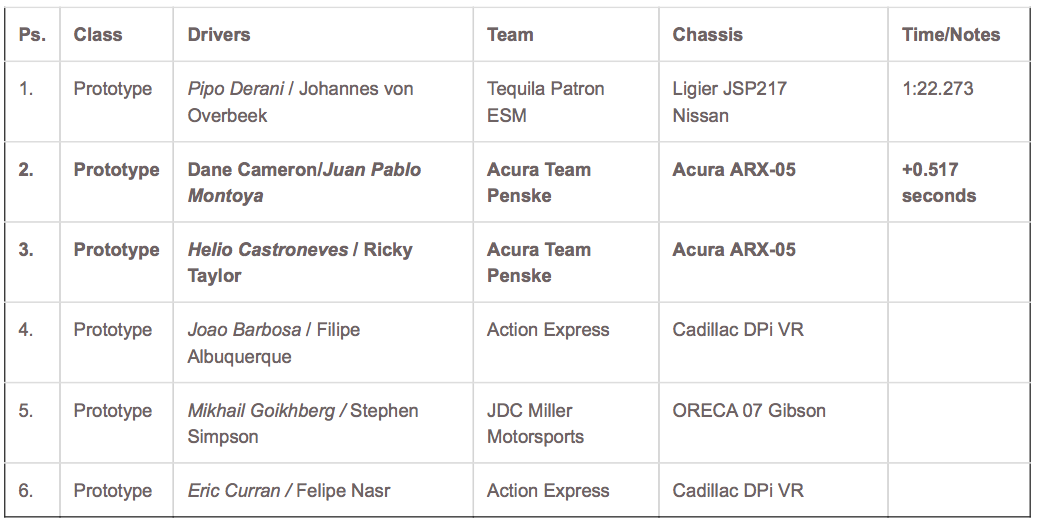The height and width of the screenshot is (526, 1039).
Task: Select the Mikhail Goikhberg / Stephen Simpson cell
Action: 303,423
